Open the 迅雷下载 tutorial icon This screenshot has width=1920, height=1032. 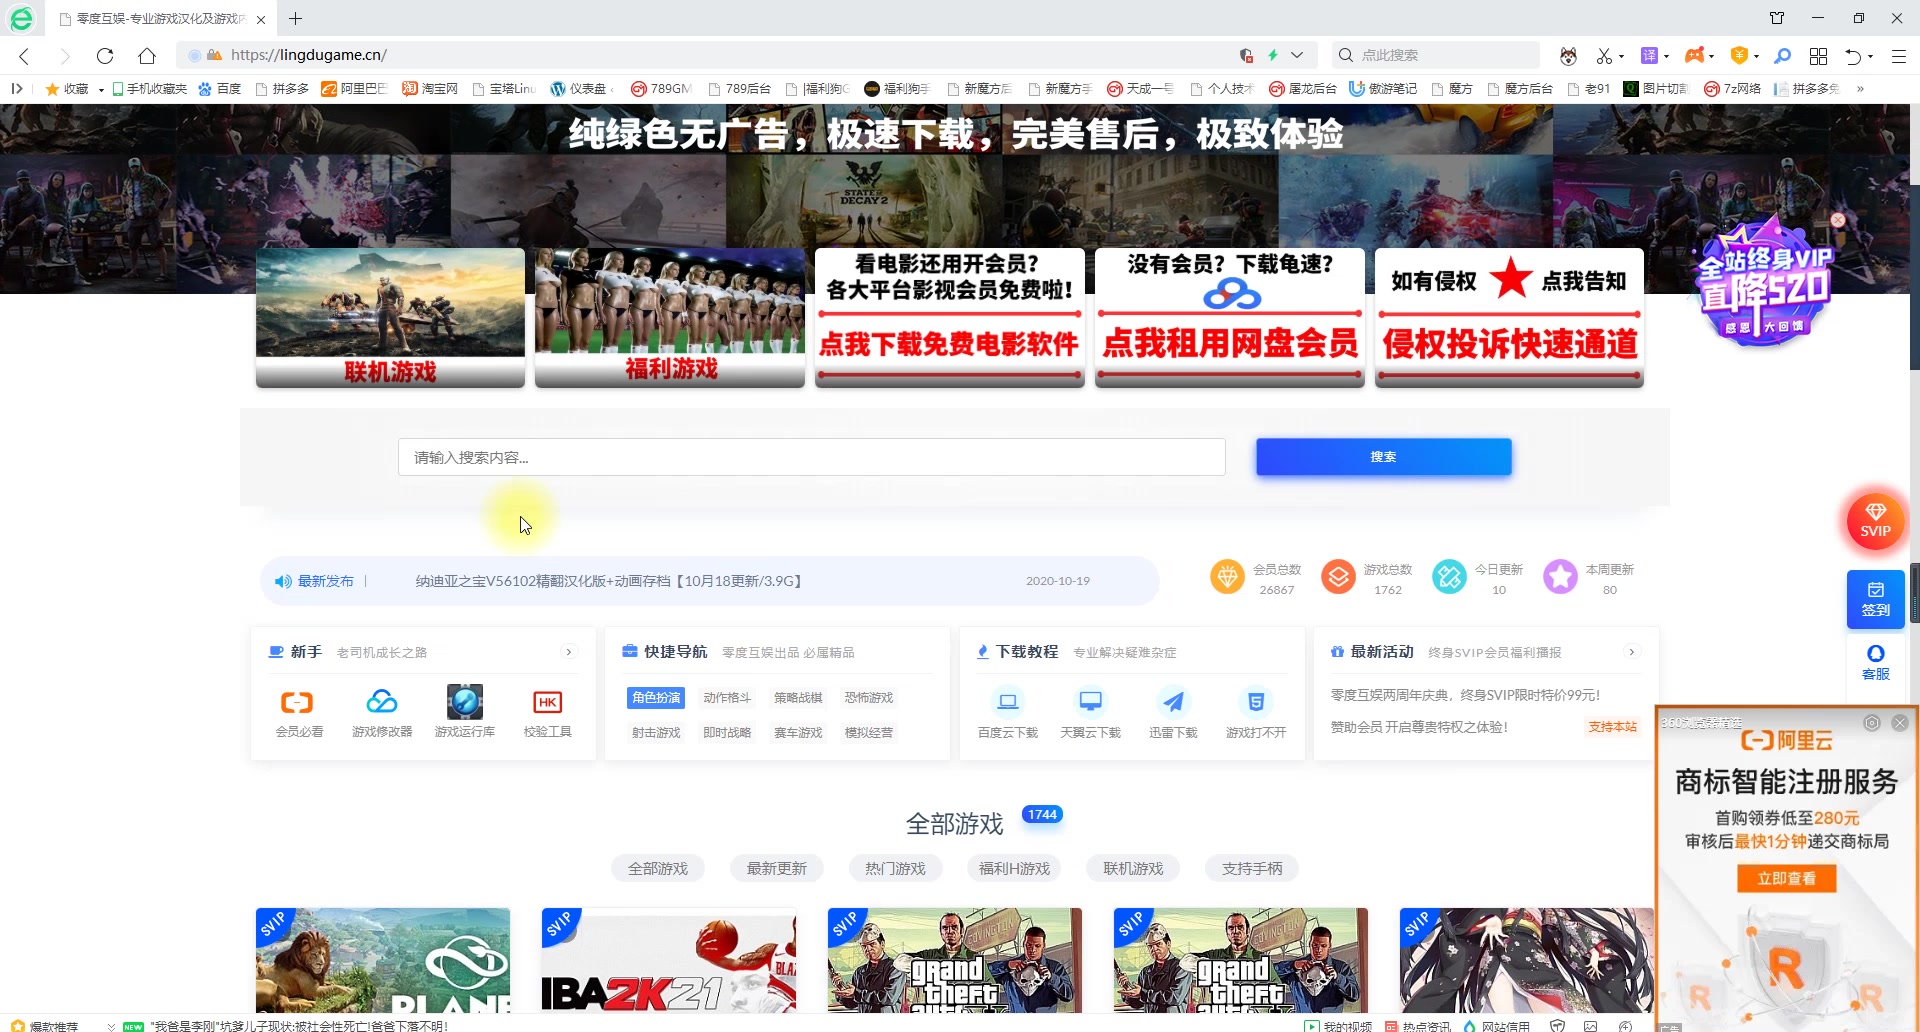[x=1173, y=713]
